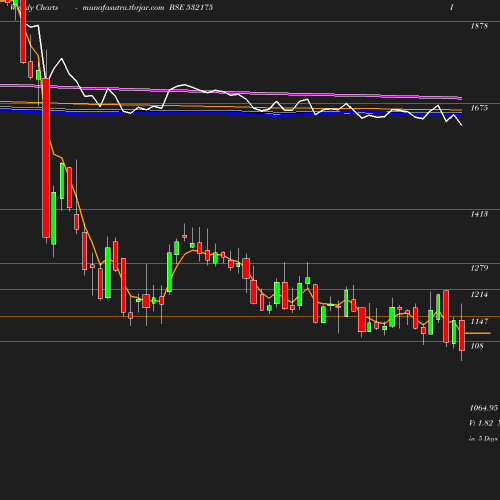Click the 1064.95 closing price value
500x500 pixels.
(x=484, y=408)
